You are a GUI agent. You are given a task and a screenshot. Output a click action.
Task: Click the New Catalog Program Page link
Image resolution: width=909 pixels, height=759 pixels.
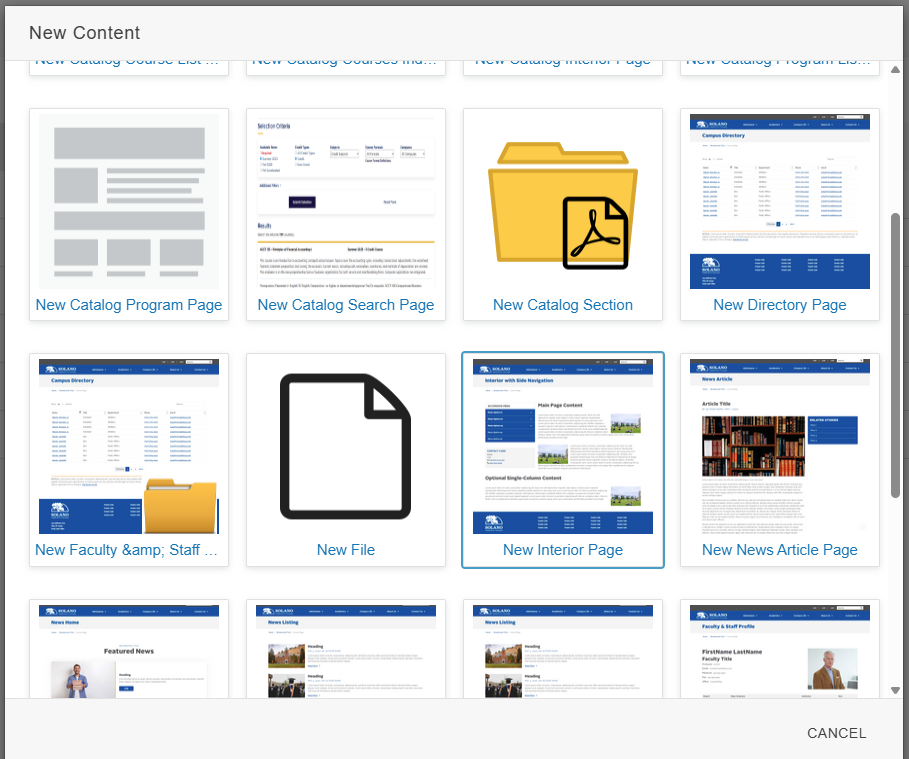coord(129,305)
